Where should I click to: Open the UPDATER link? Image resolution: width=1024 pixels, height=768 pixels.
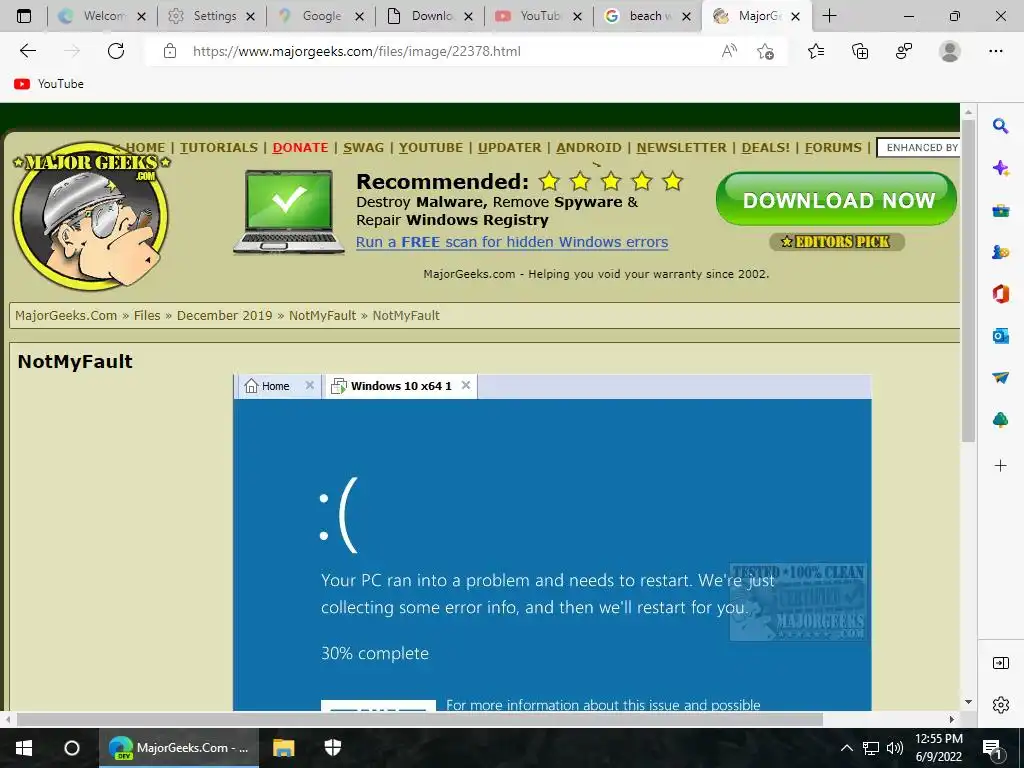pos(509,148)
